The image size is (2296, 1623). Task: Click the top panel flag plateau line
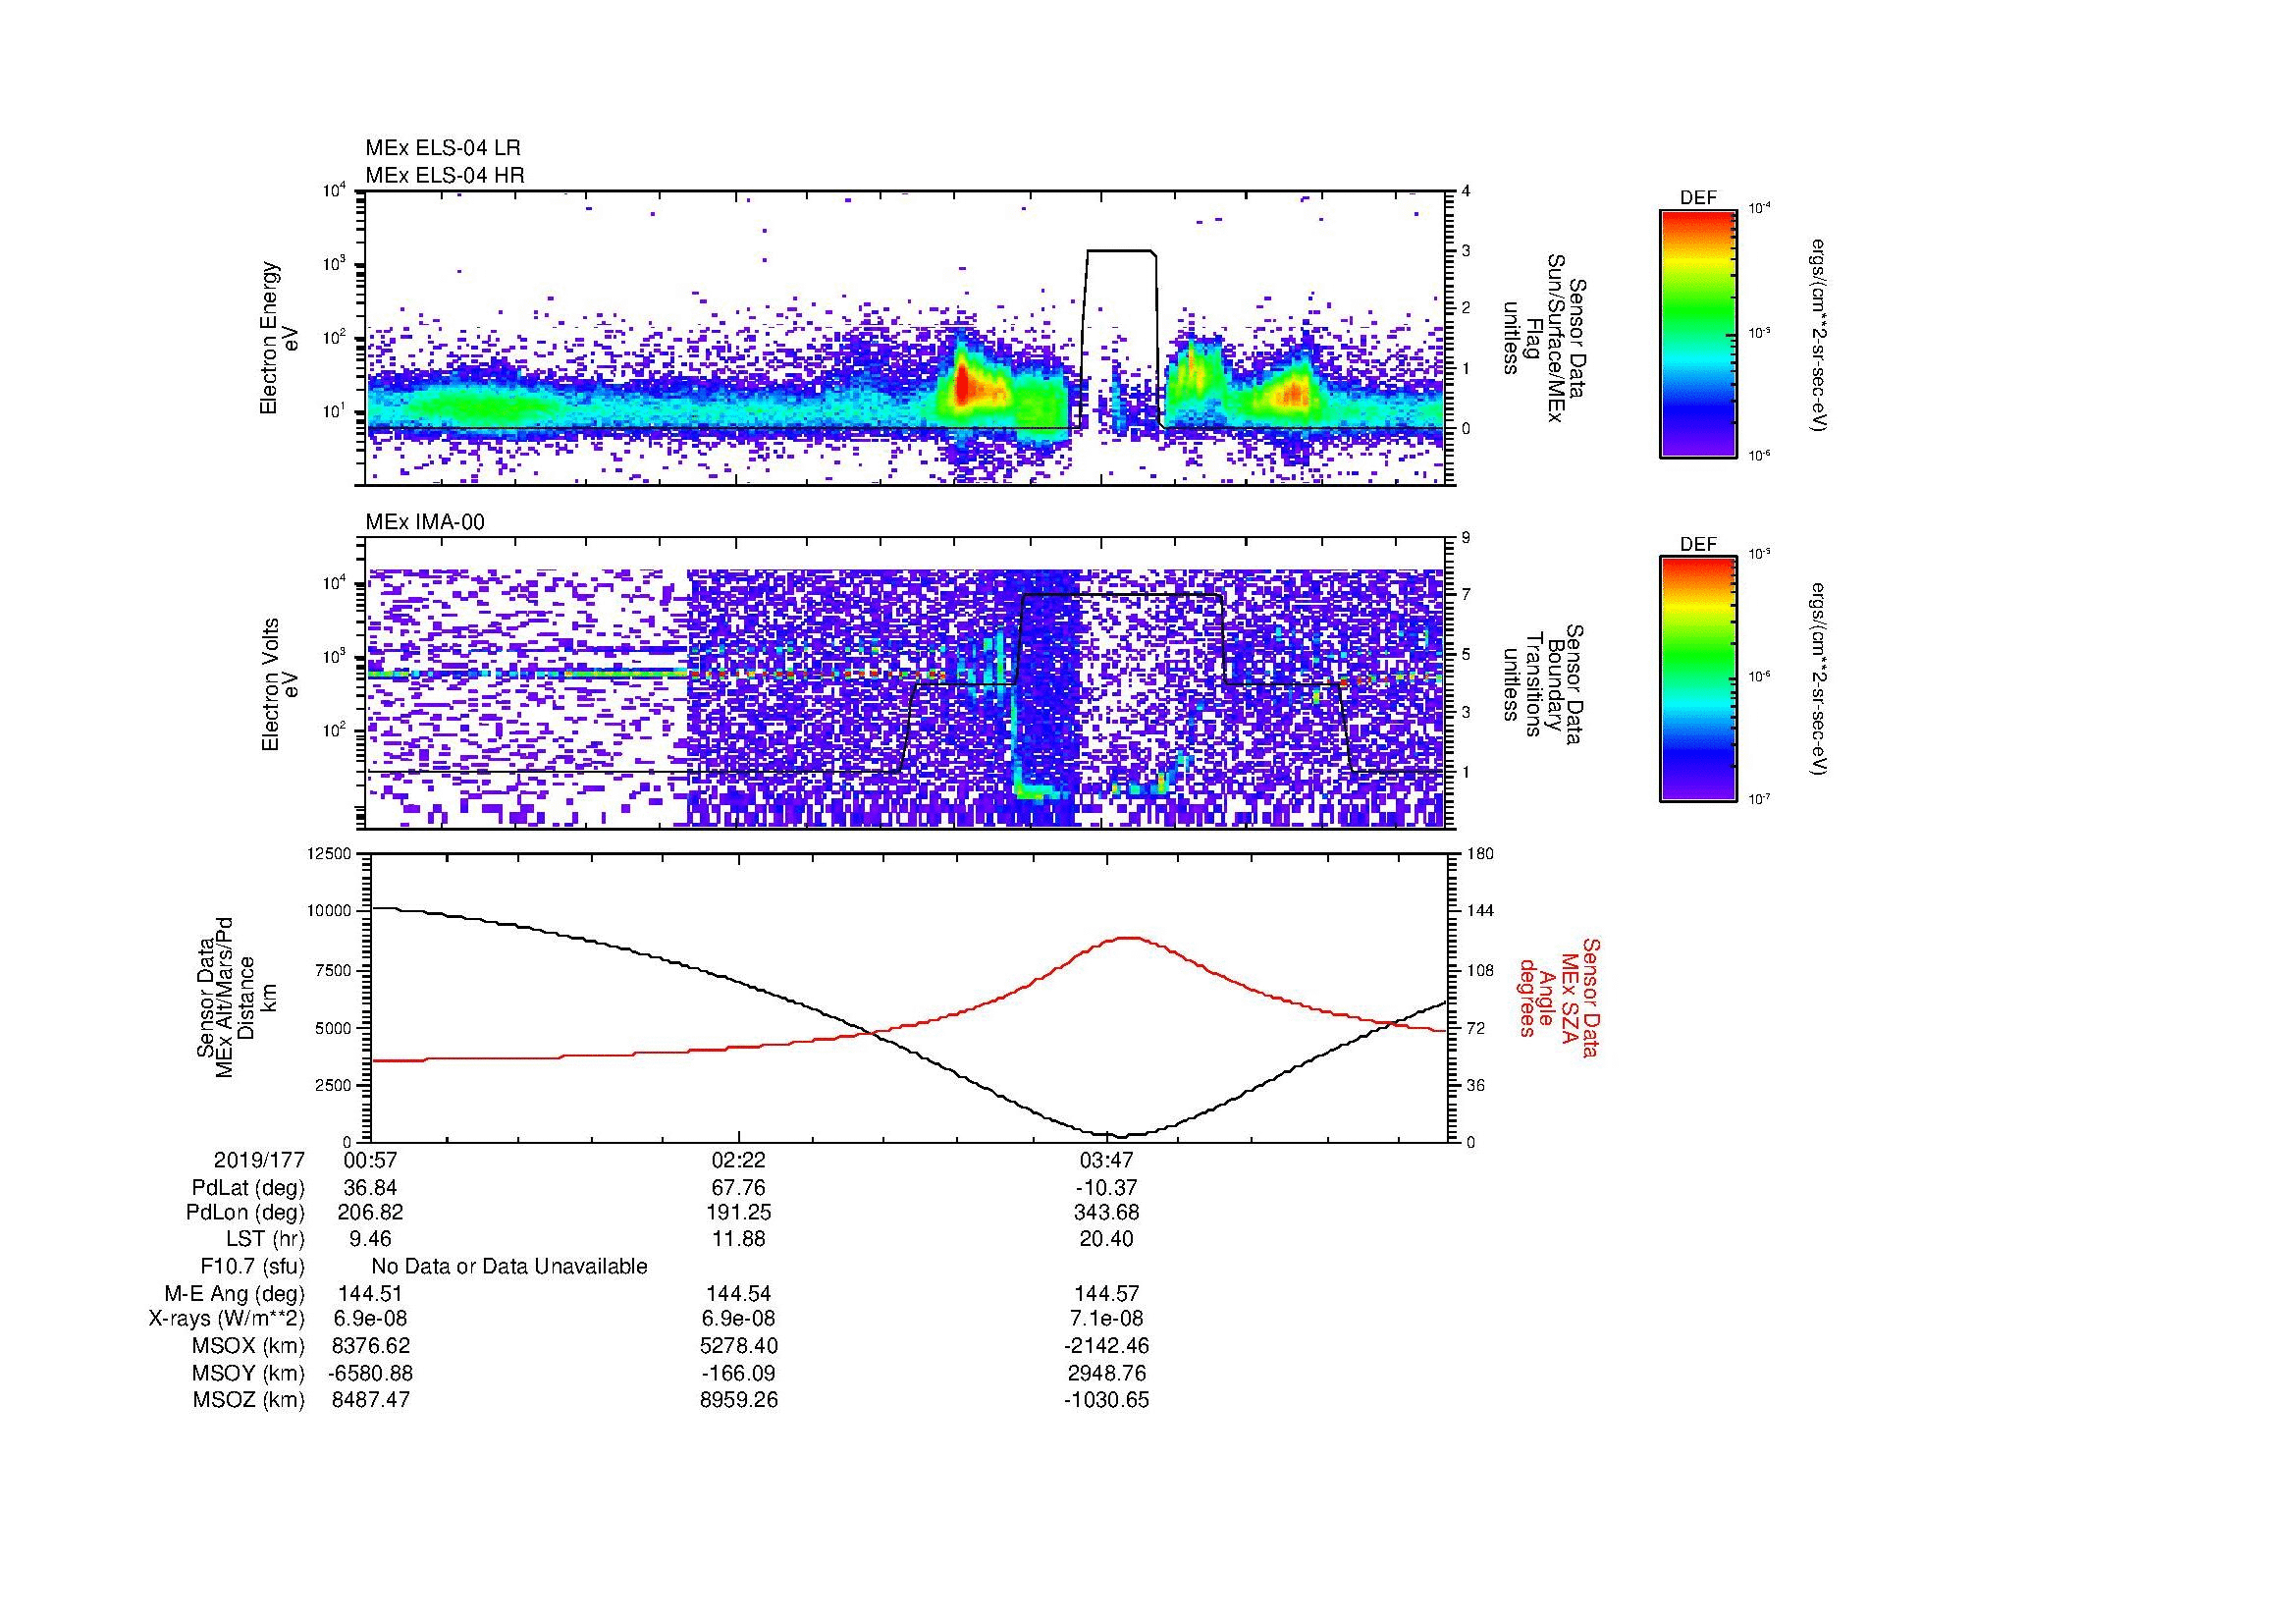pos(1120,251)
